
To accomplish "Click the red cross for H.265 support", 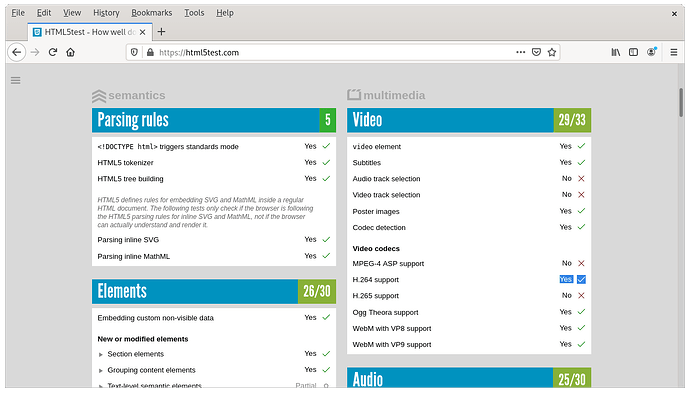I will pyautogui.click(x=581, y=296).
